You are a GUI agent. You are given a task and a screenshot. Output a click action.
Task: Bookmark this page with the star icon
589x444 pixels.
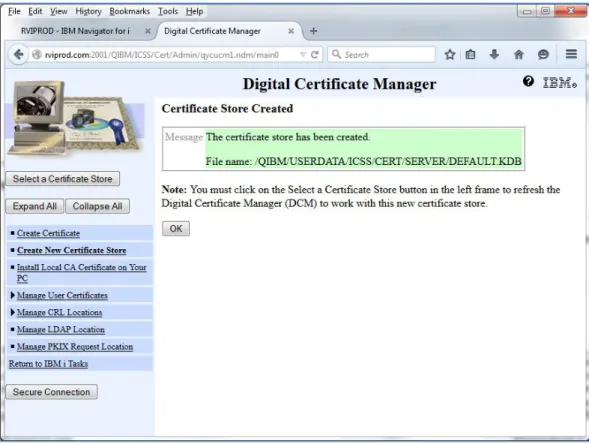point(450,55)
